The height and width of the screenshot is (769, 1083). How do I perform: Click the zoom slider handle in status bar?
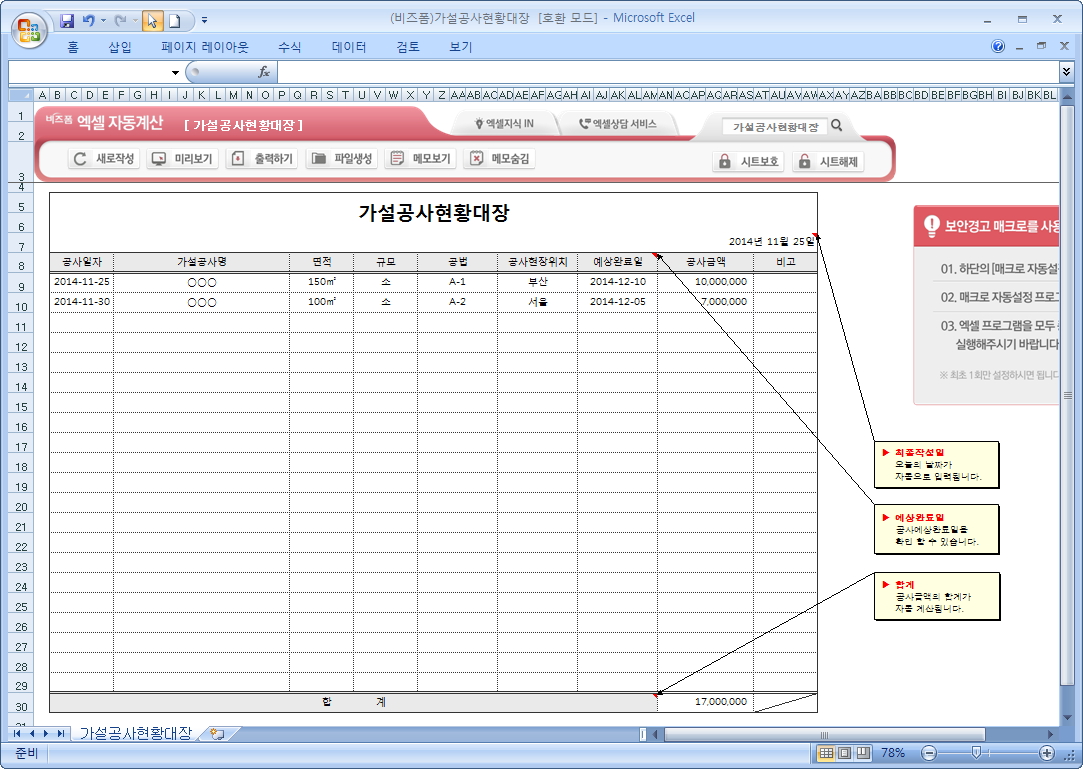coord(976,753)
